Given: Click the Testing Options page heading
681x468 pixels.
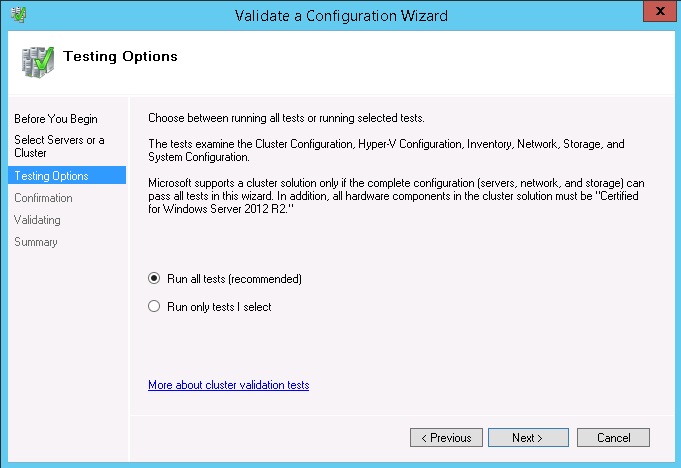Looking at the screenshot, I should (120, 57).
